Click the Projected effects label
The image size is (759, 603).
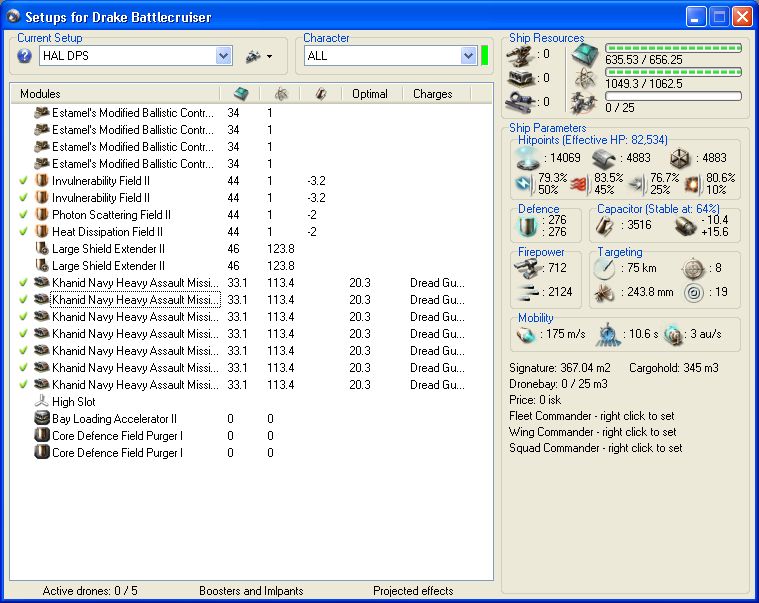413,591
